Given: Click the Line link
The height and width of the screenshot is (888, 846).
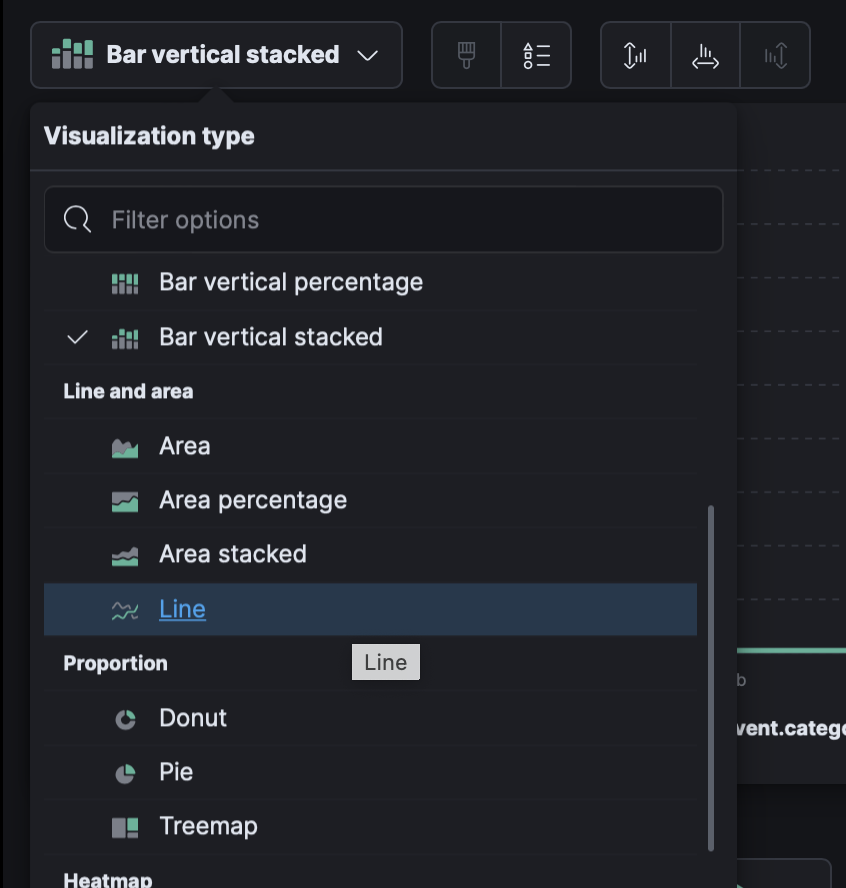Looking at the screenshot, I should (x=182, y=609).
